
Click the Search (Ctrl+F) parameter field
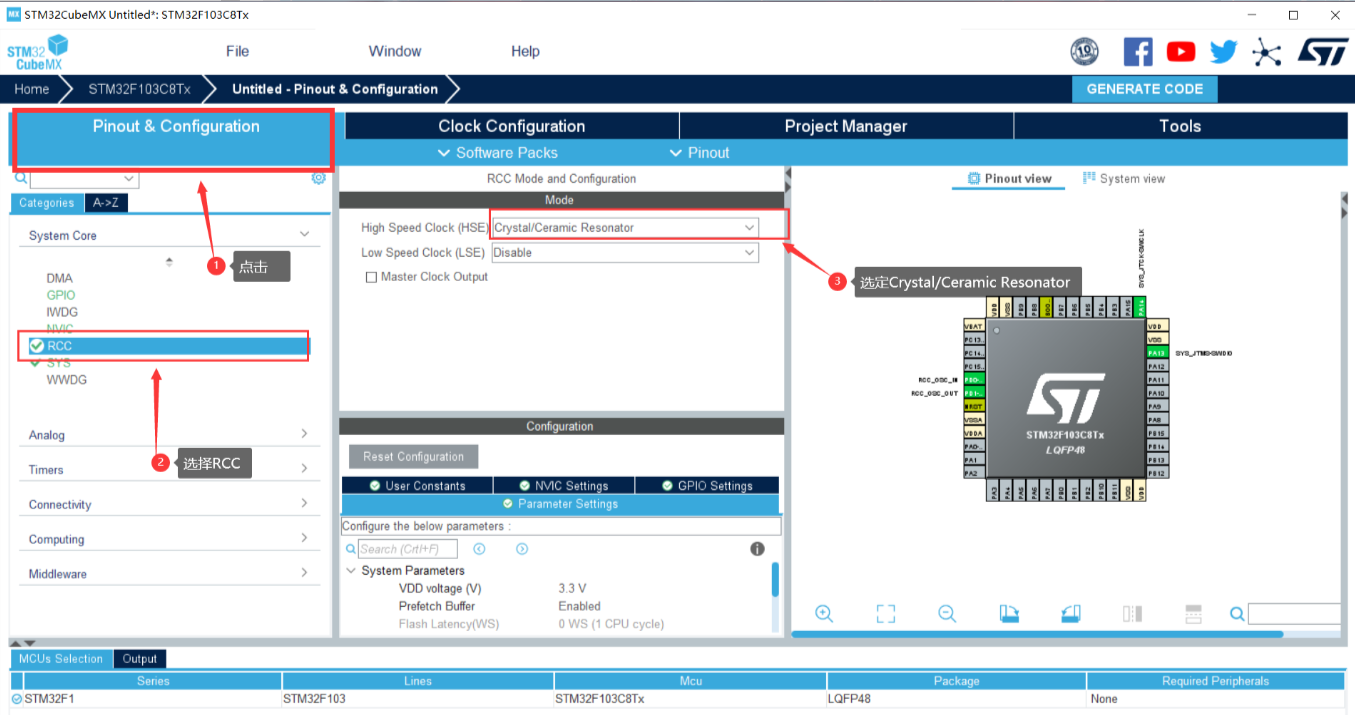pos(408,549)
